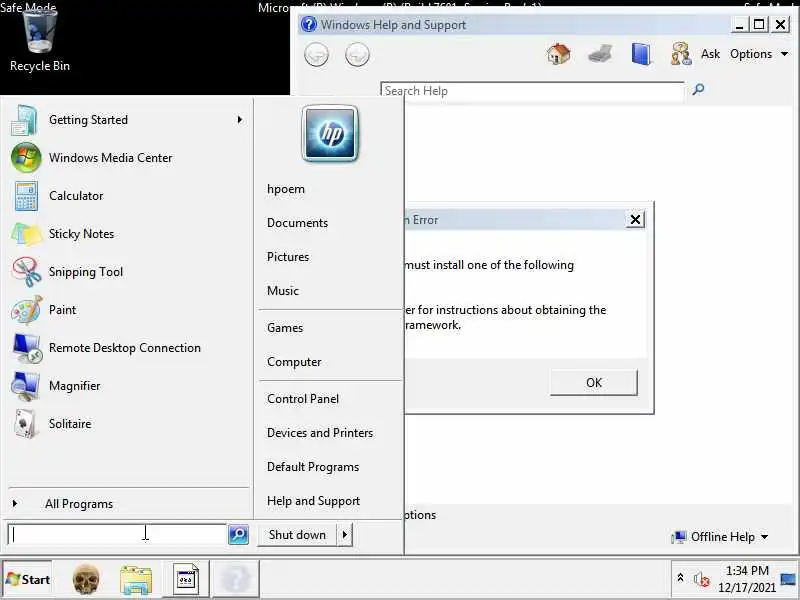The width and height of the screenshot is (800, 600).
Task: Open Music from Start menu
Action: (283, 291)
